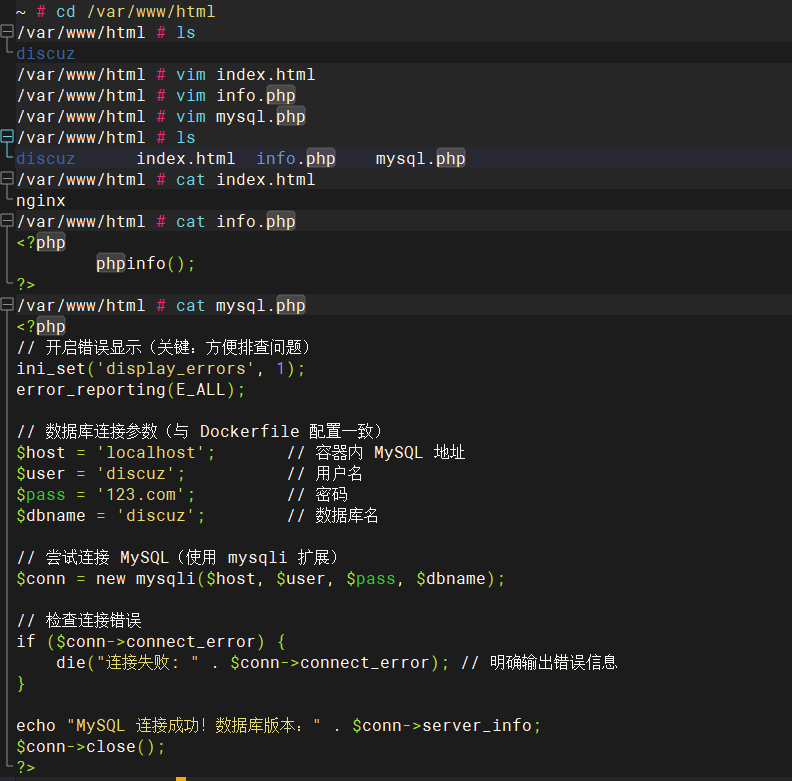This screenshot has width=792, height=781.
Task: Click the 'phpinfo();' line
Action: (x=145, y=263)
